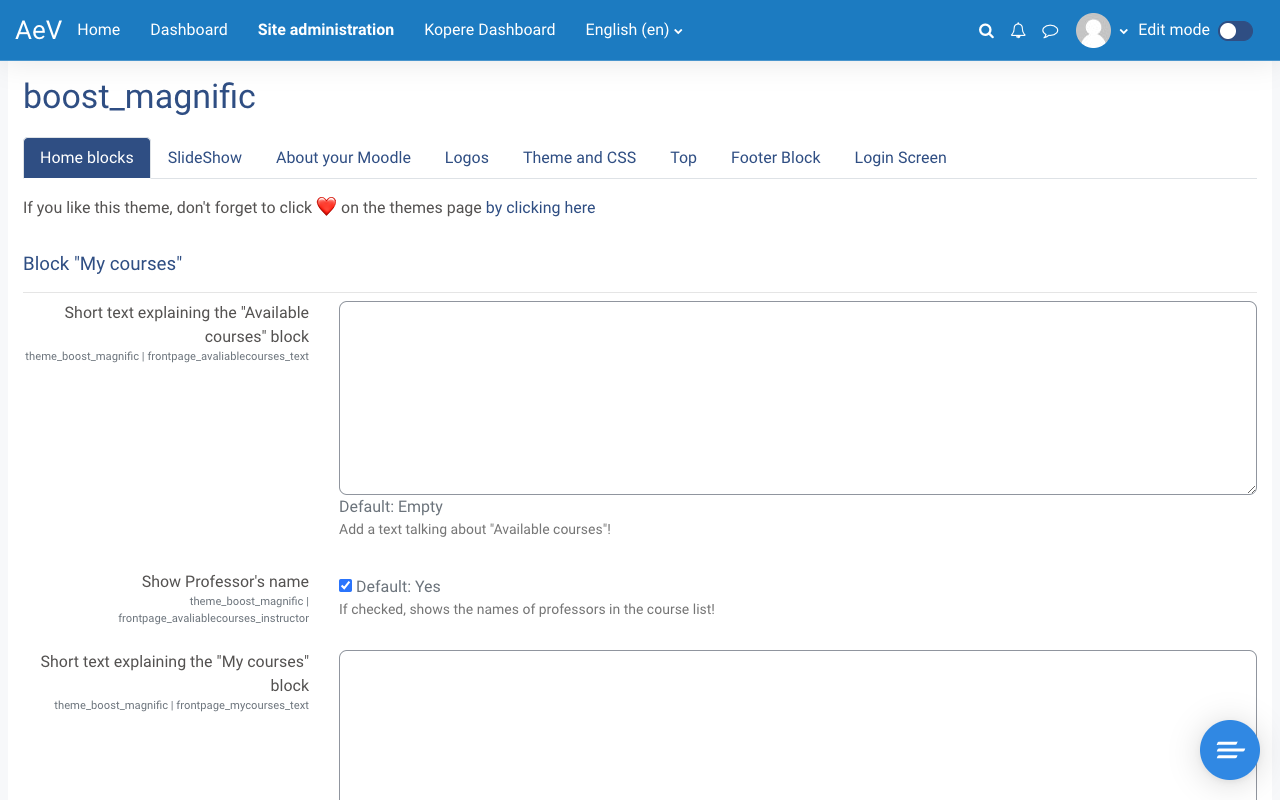Click the Available courses text area
Screen dimensions: 1280x800
click(x=797, y=398)
